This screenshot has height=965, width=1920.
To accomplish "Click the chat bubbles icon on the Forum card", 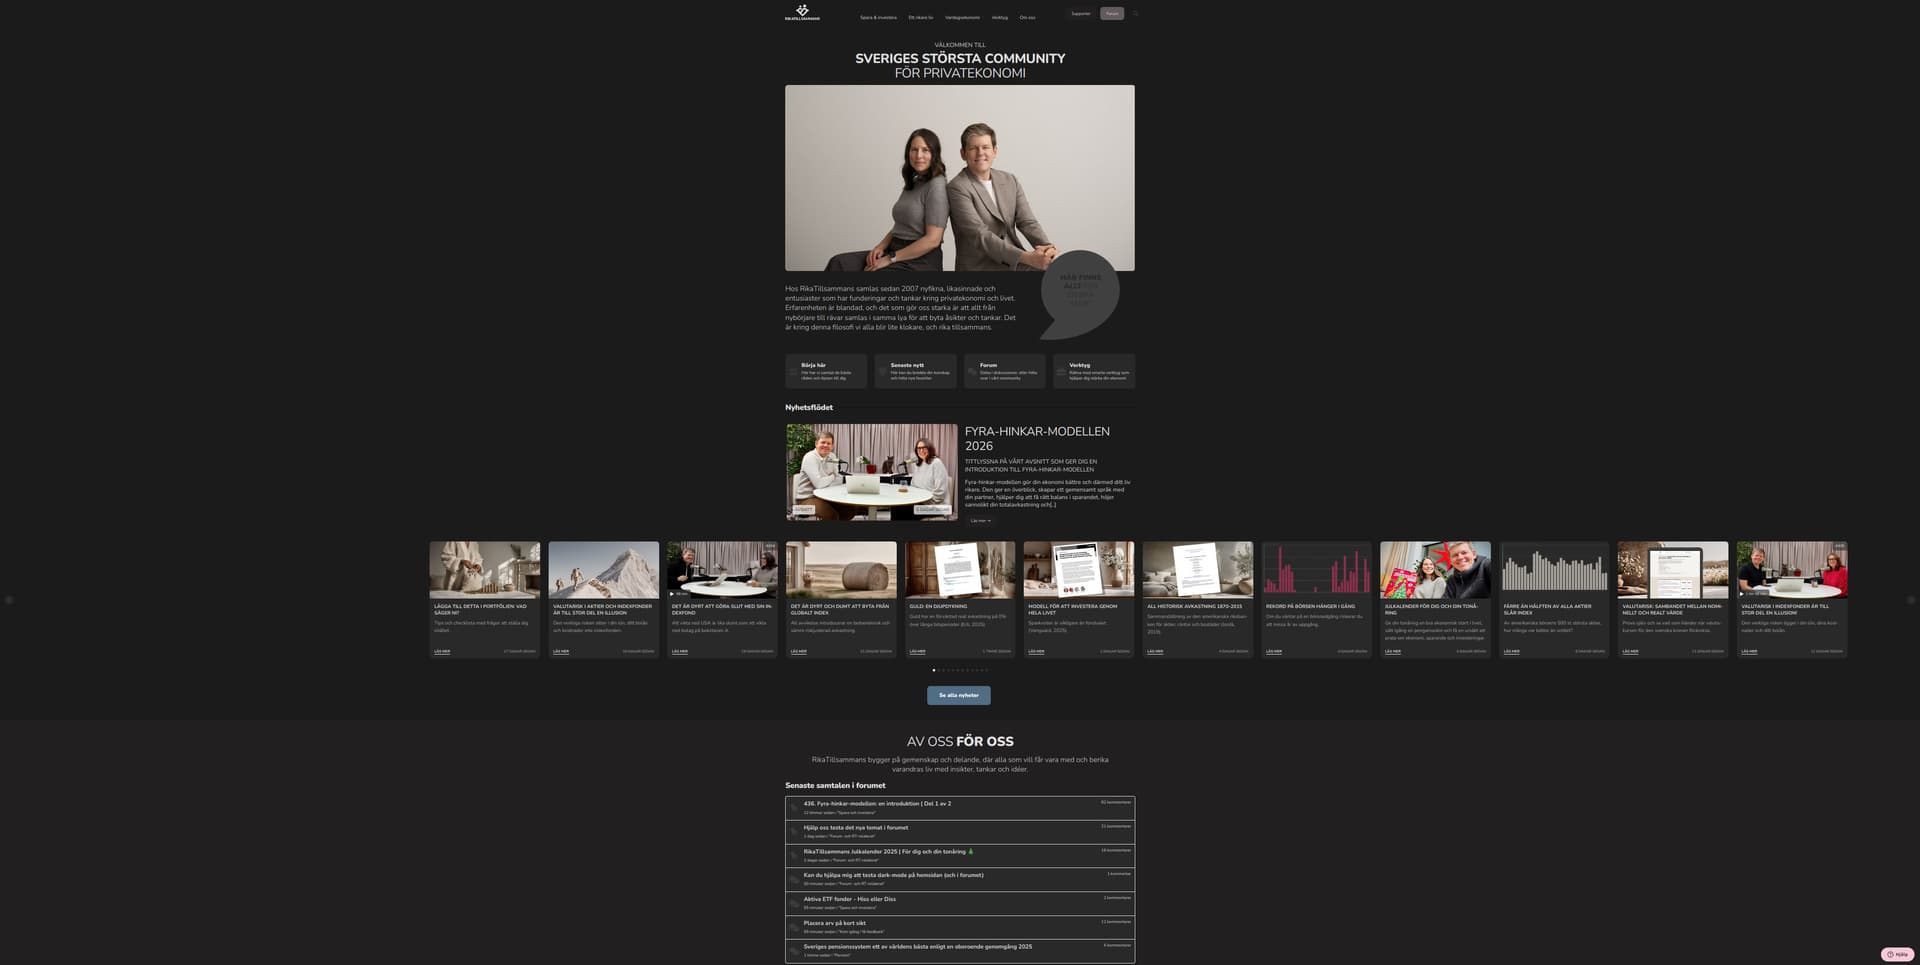I will [972, 372].
